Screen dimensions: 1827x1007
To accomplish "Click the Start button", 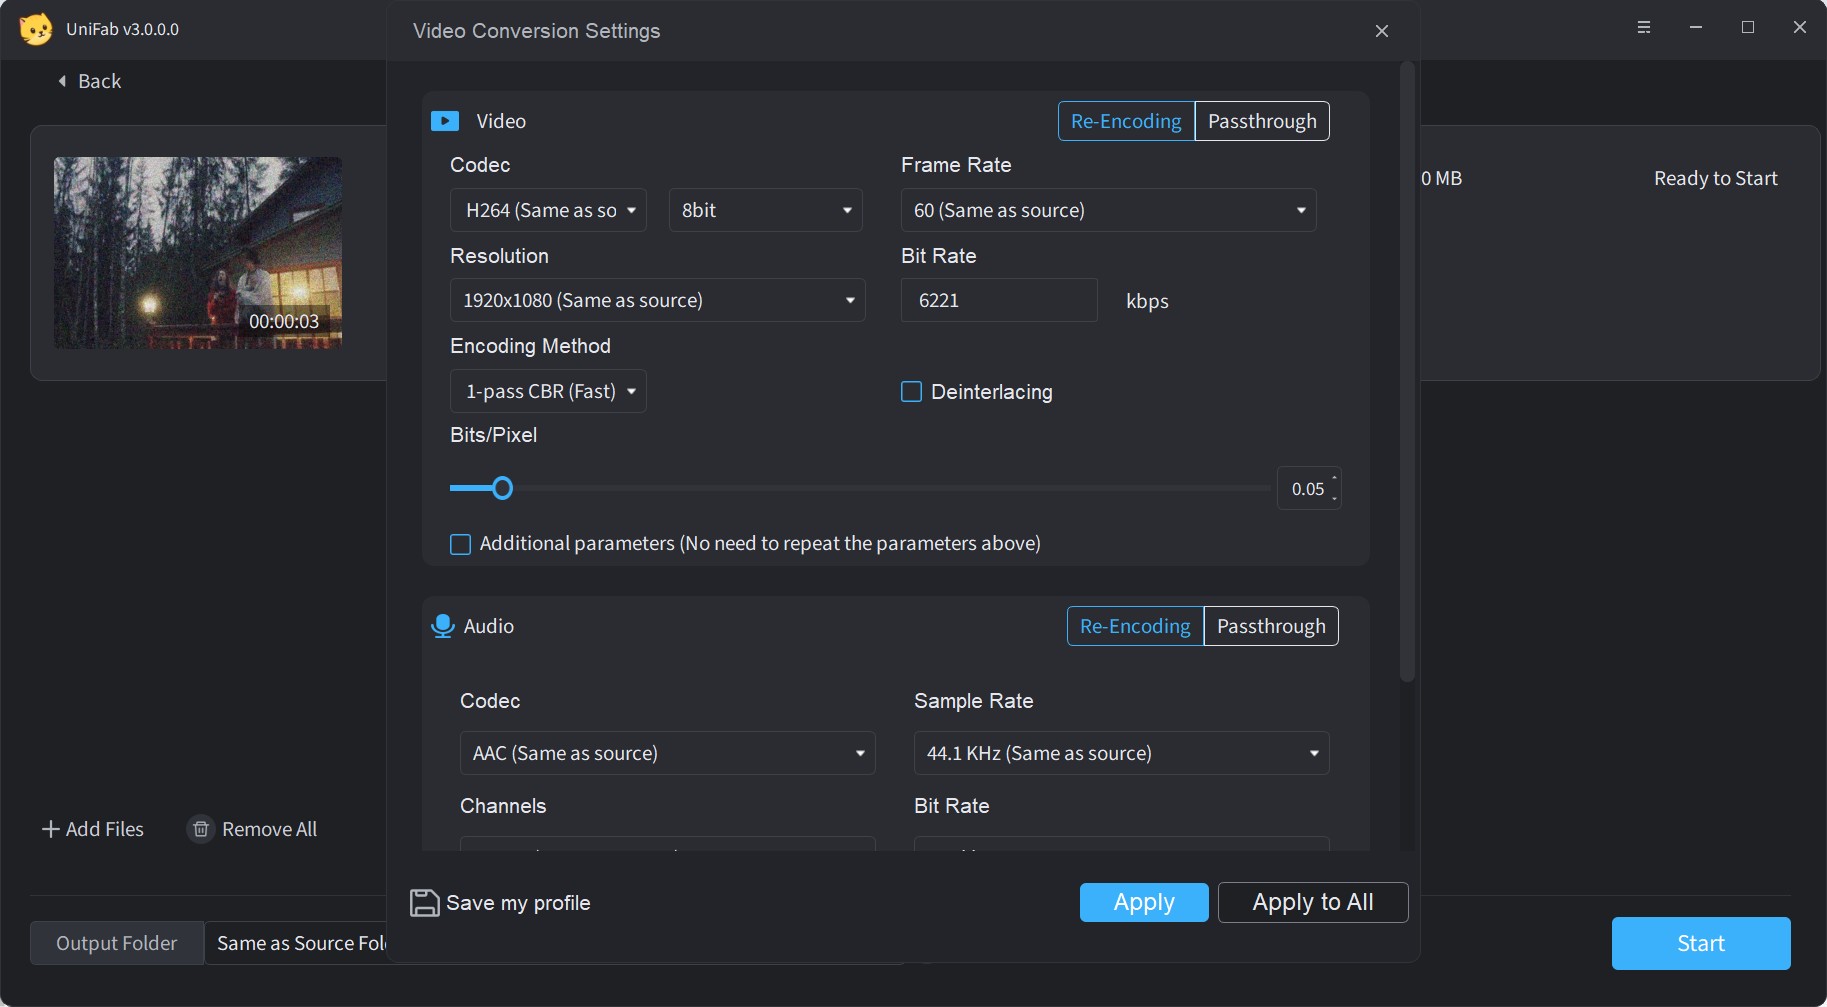I will tap(1701, 943).
